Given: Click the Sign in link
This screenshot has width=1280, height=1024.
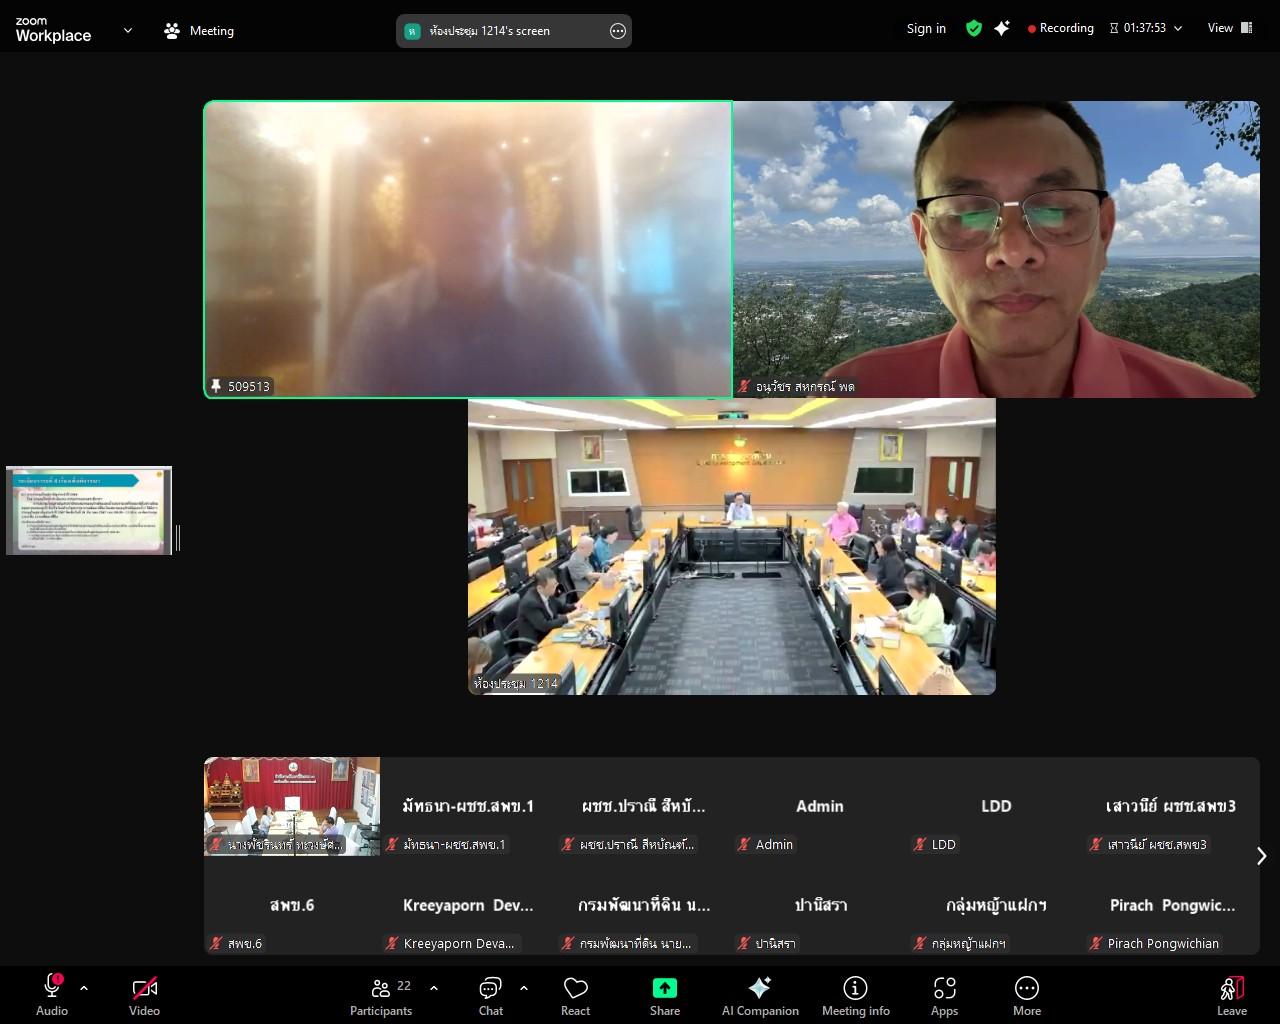Looking at the screenshot, I should point(926,29).
